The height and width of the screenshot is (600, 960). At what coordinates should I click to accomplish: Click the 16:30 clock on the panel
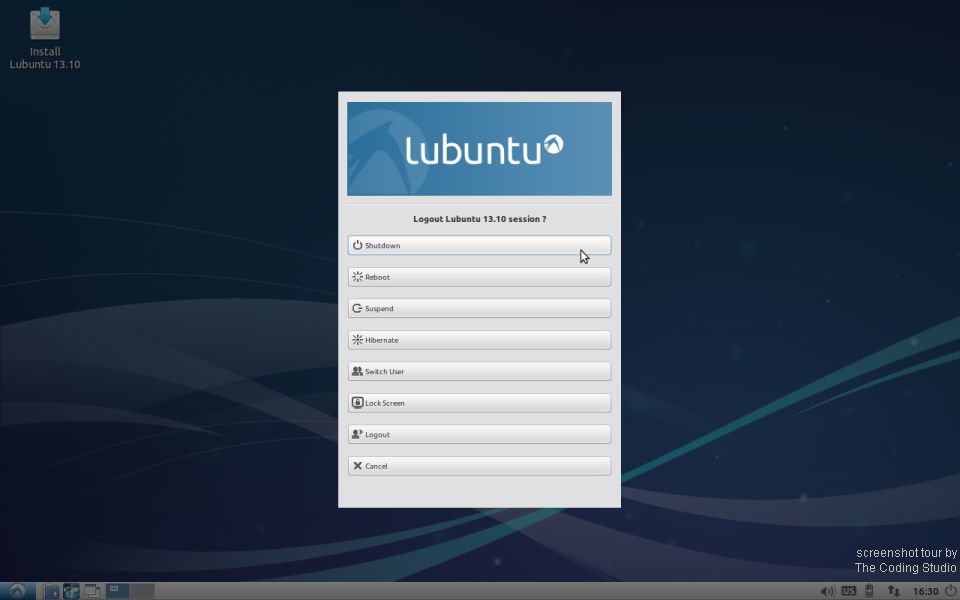coord(925,591)
